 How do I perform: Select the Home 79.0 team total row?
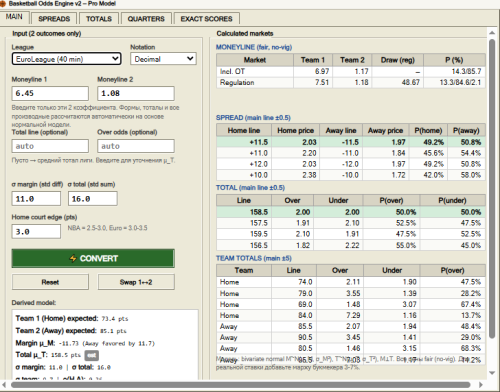coord(351,293)
